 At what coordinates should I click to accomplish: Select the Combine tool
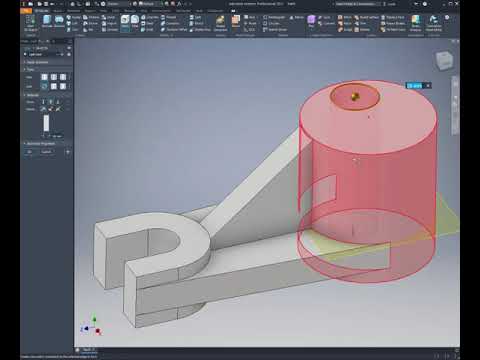click(x=170, y=23)
